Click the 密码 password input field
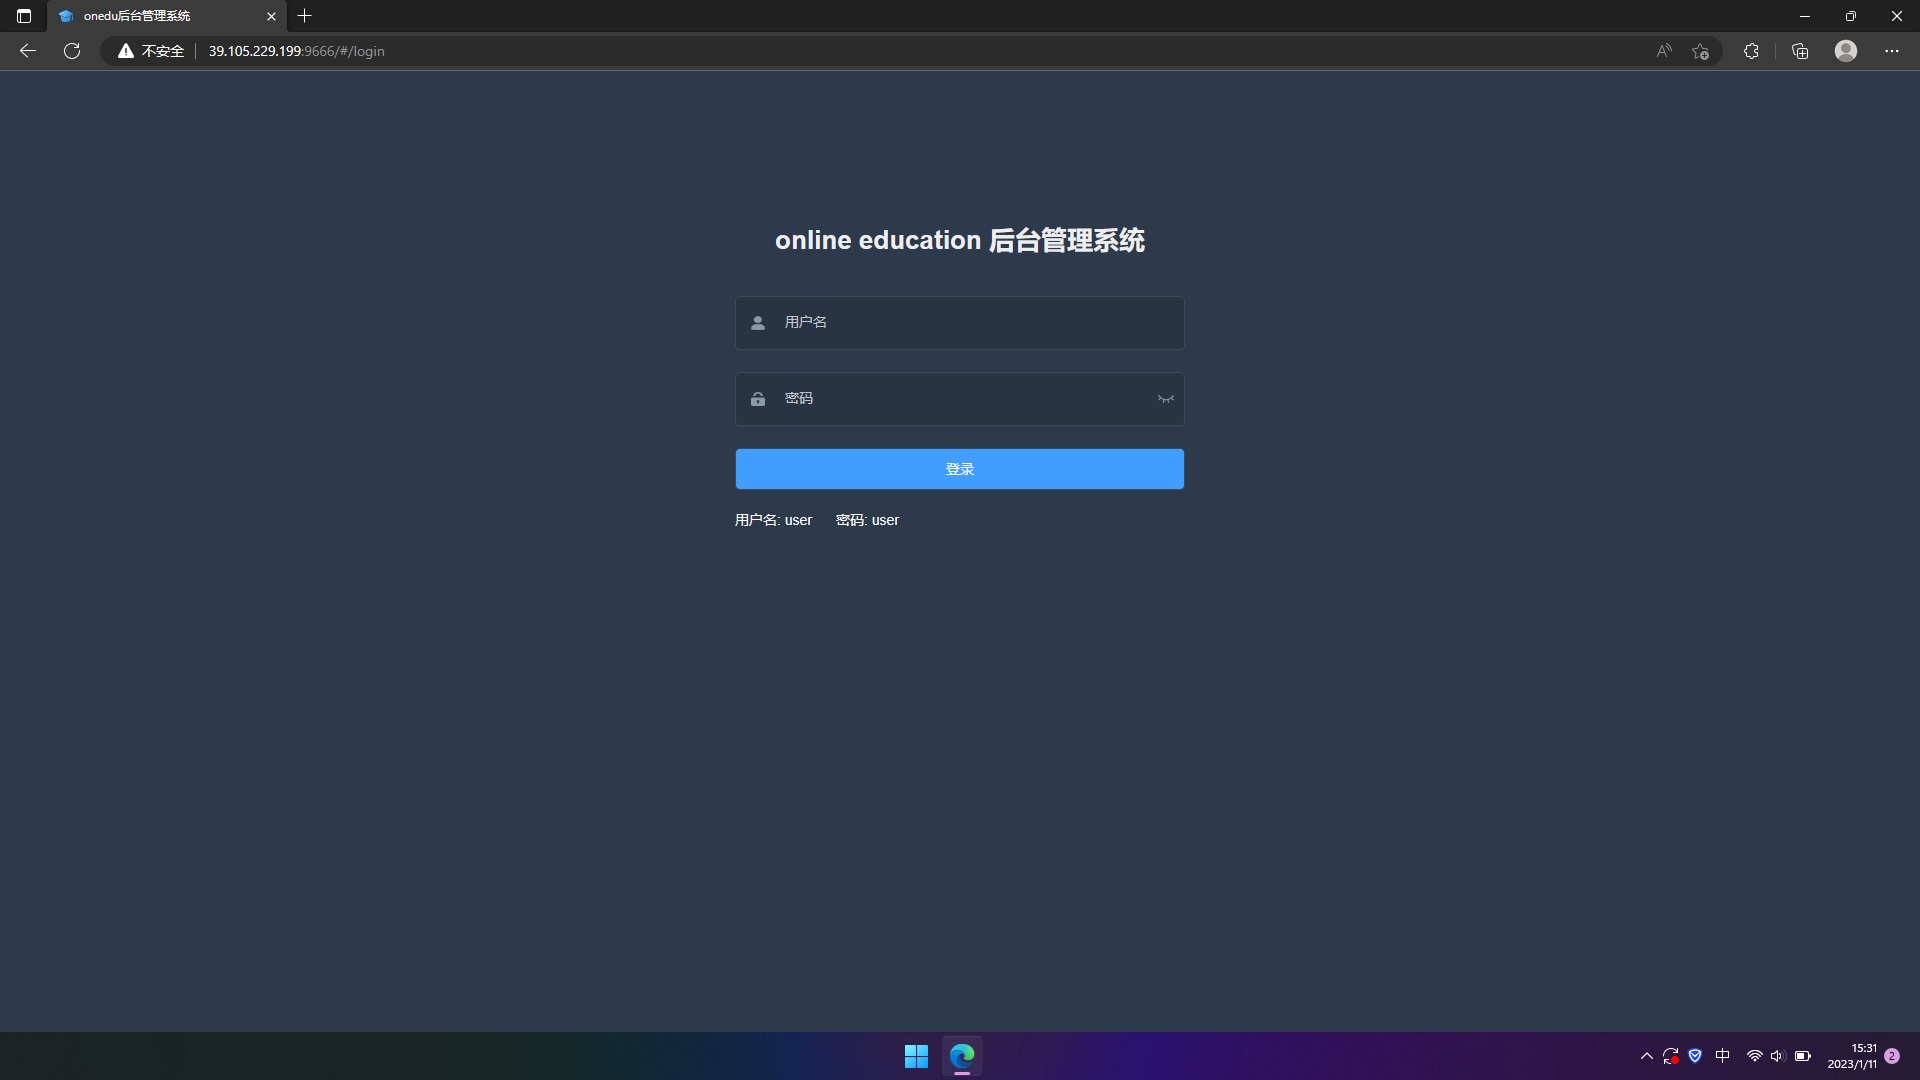The width and height of the screenshot is (1920, 1080). [x=959, y=398]
